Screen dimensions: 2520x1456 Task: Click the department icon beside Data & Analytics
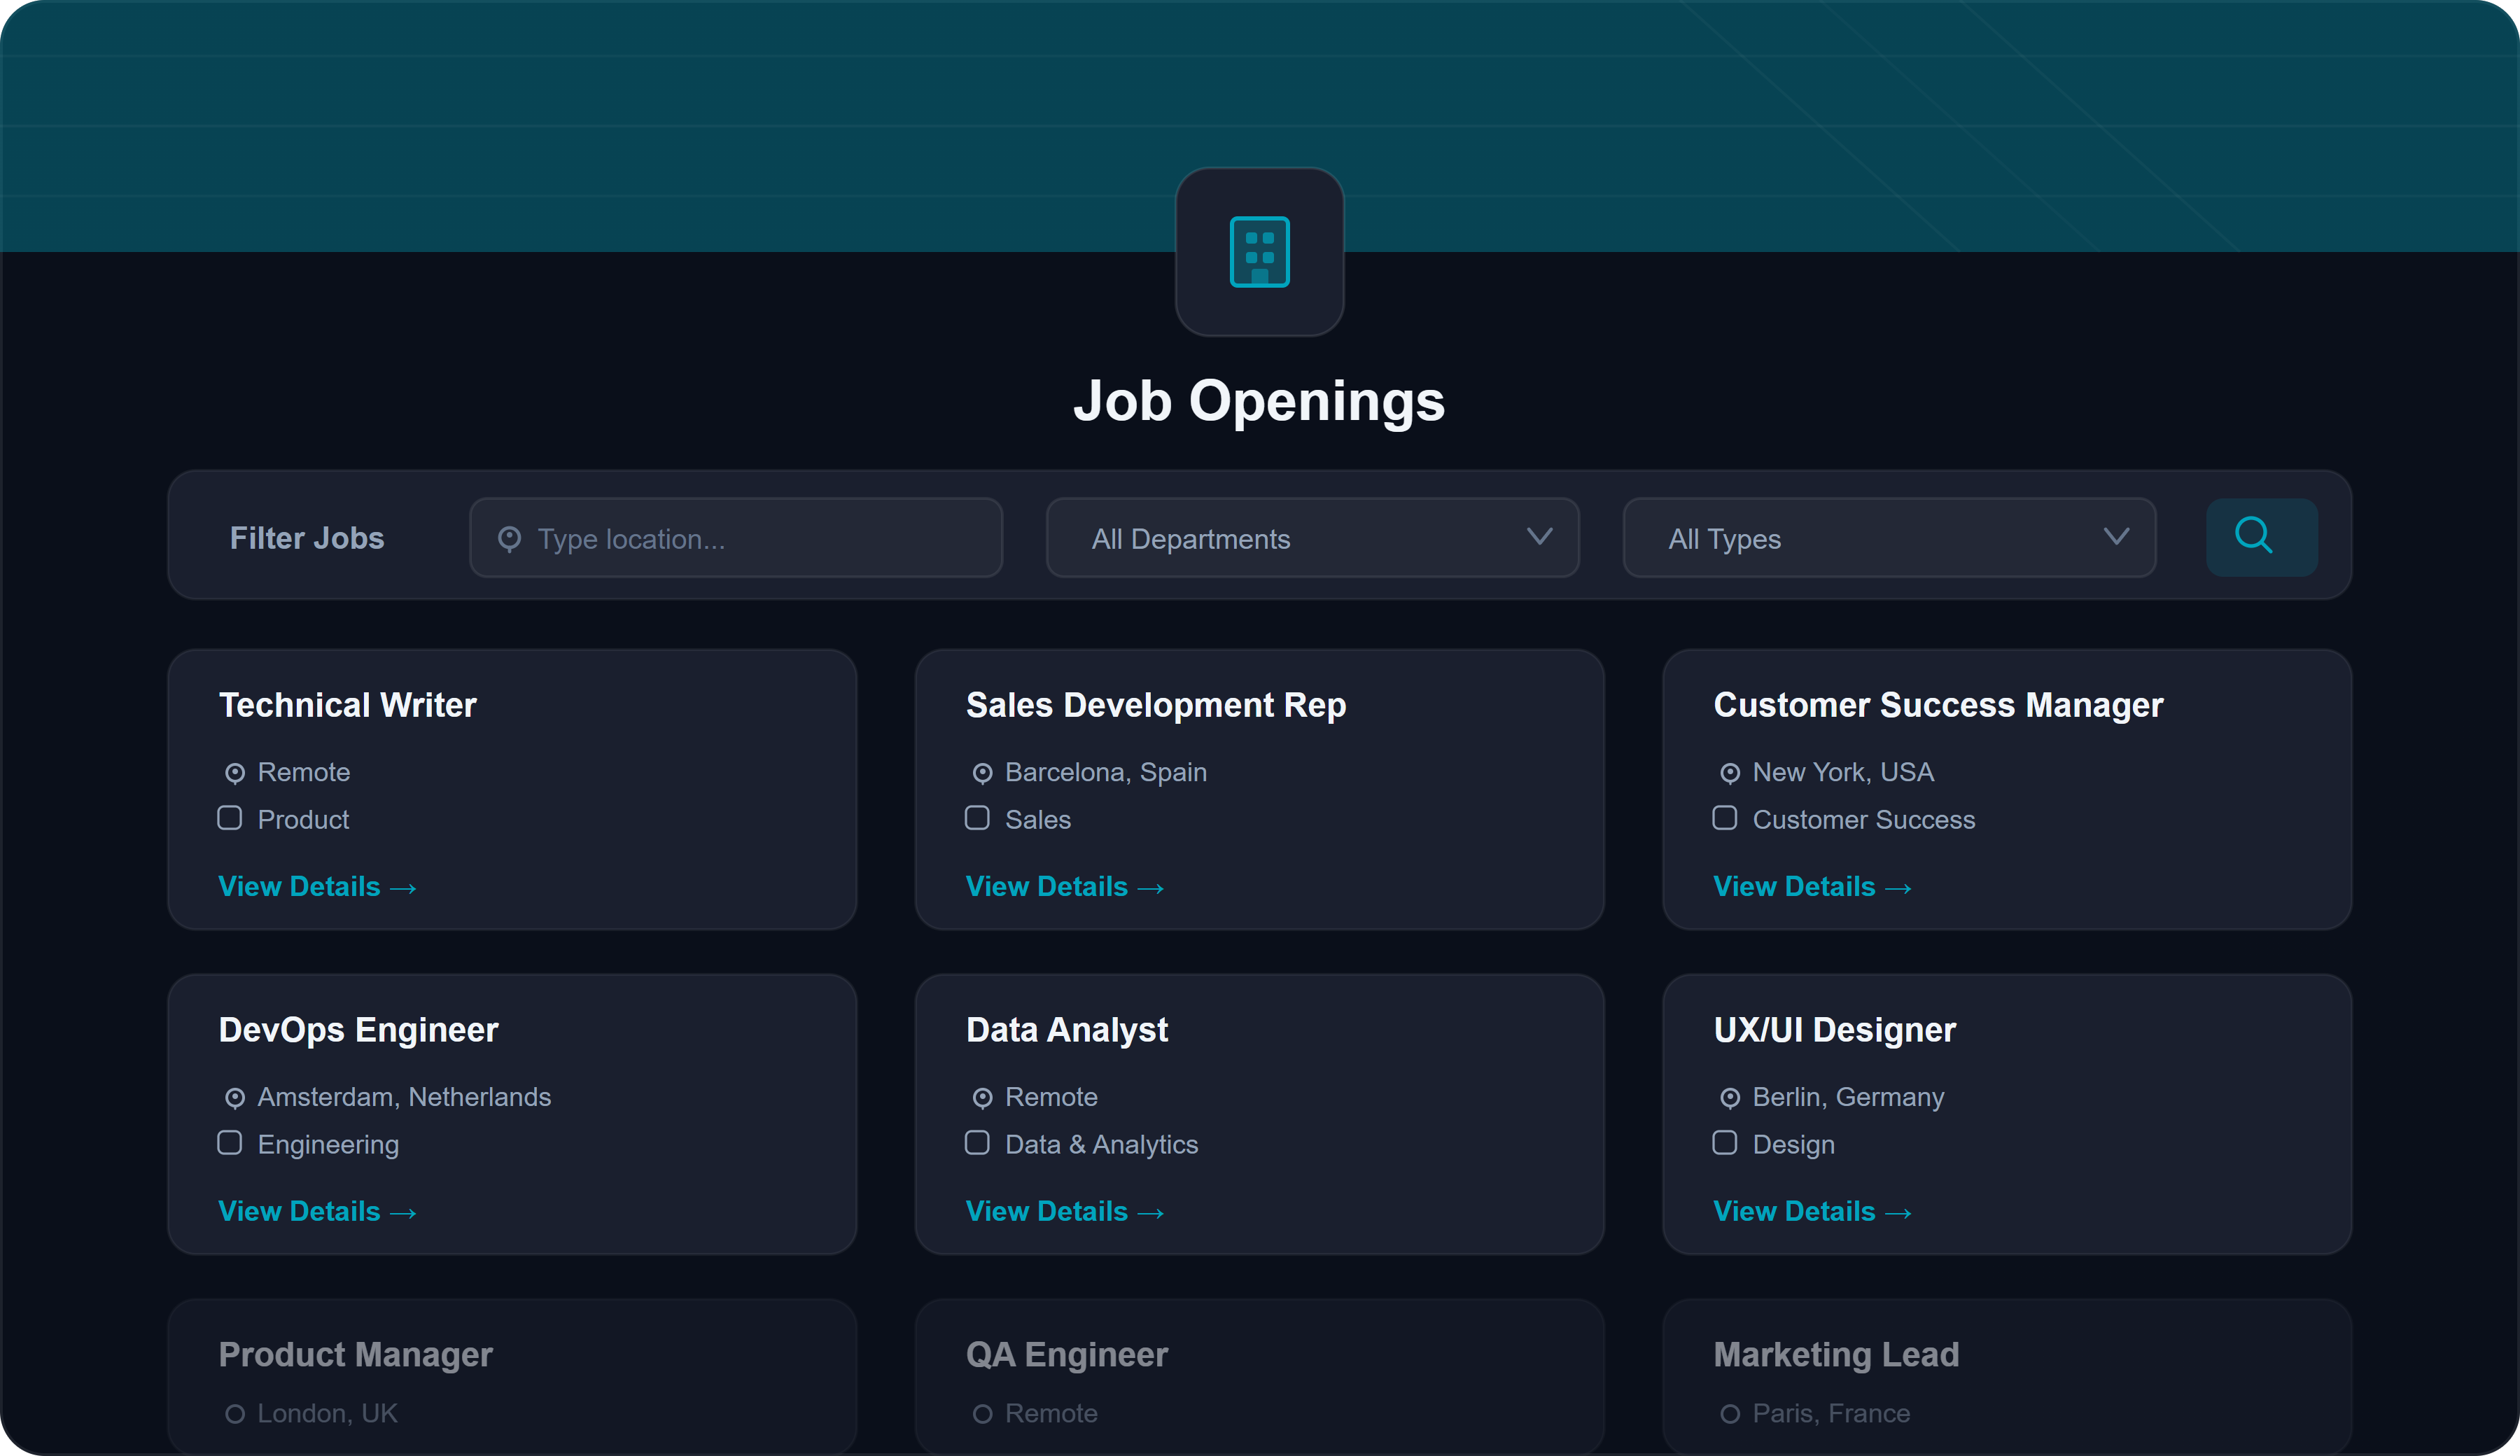(x=977, y=1143)
